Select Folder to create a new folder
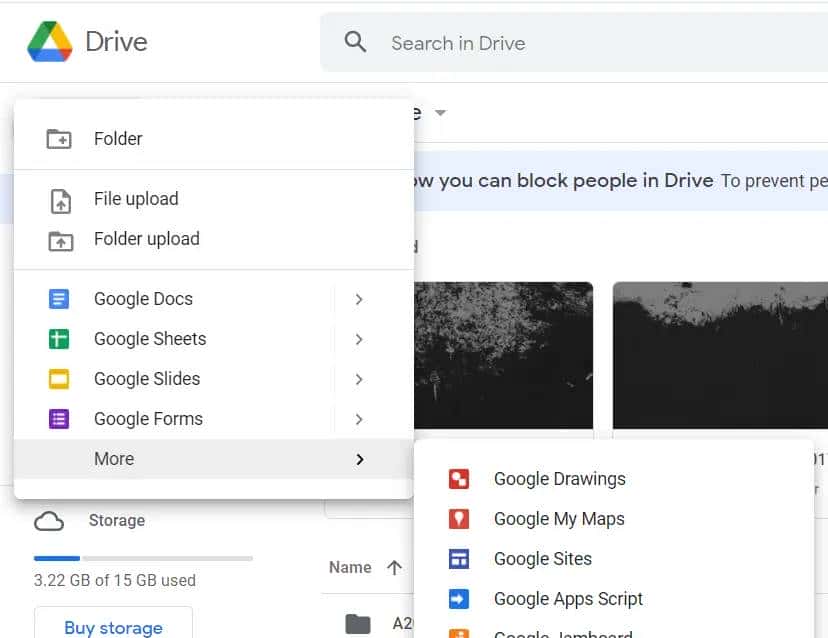This screenshot has height=638, width=828. [x=118, y=138]
